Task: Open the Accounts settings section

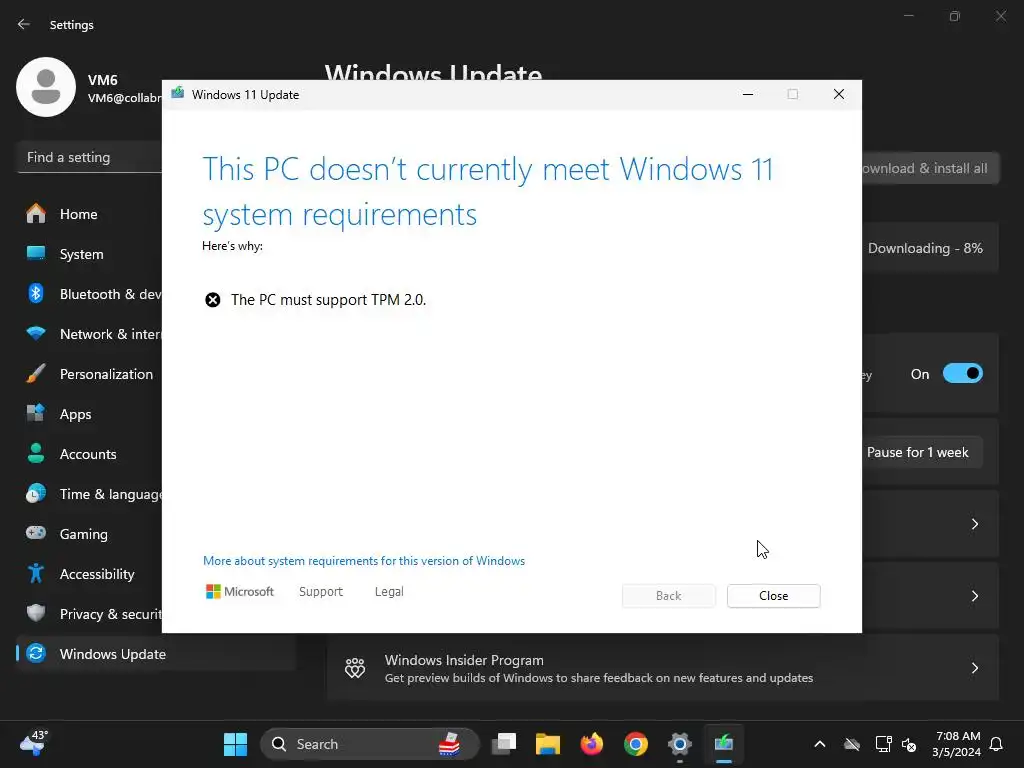Action: point(88,453)
